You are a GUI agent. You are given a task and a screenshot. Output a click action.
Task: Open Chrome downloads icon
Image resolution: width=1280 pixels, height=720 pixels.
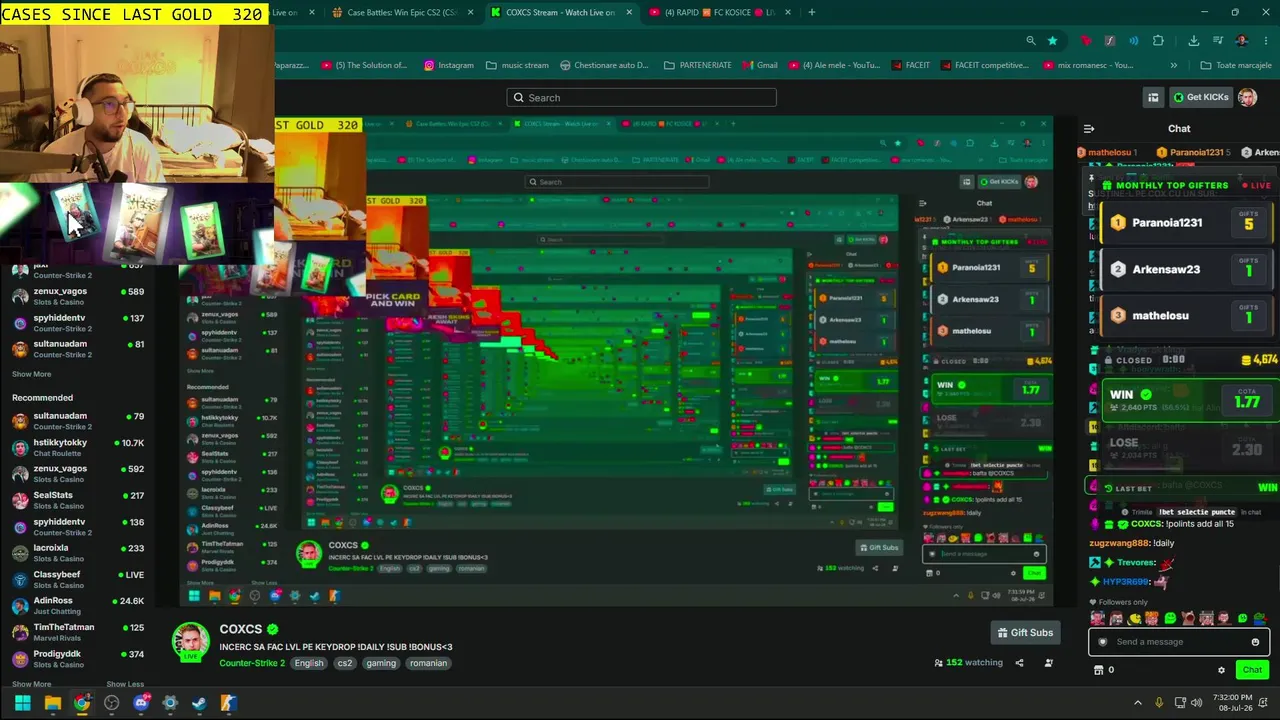1193,41
